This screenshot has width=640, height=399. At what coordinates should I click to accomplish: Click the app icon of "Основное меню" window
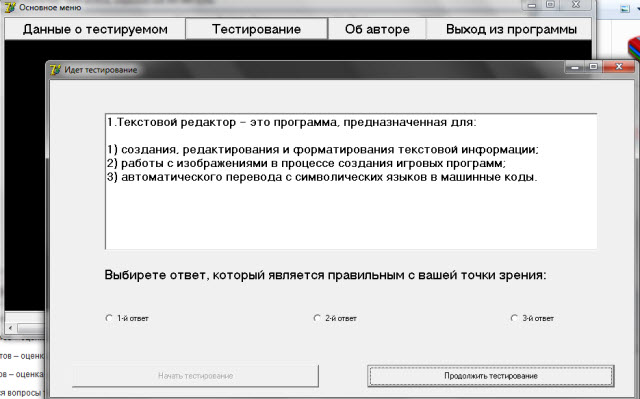10,7
